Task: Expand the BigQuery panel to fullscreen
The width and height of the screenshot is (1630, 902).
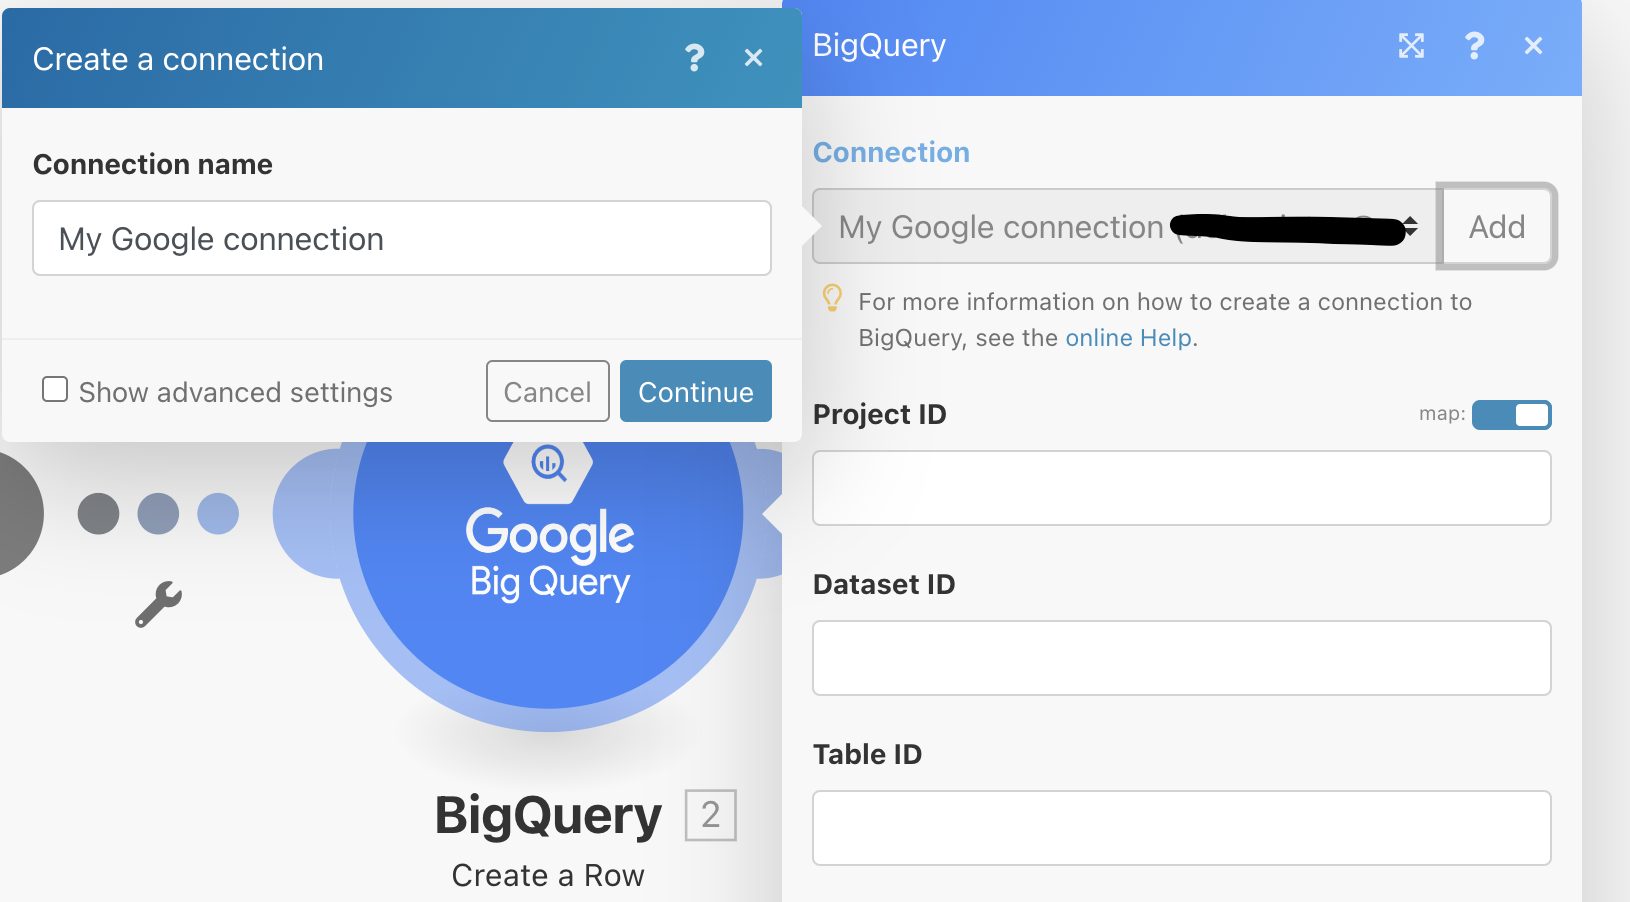Action: tap(1411, 45)
